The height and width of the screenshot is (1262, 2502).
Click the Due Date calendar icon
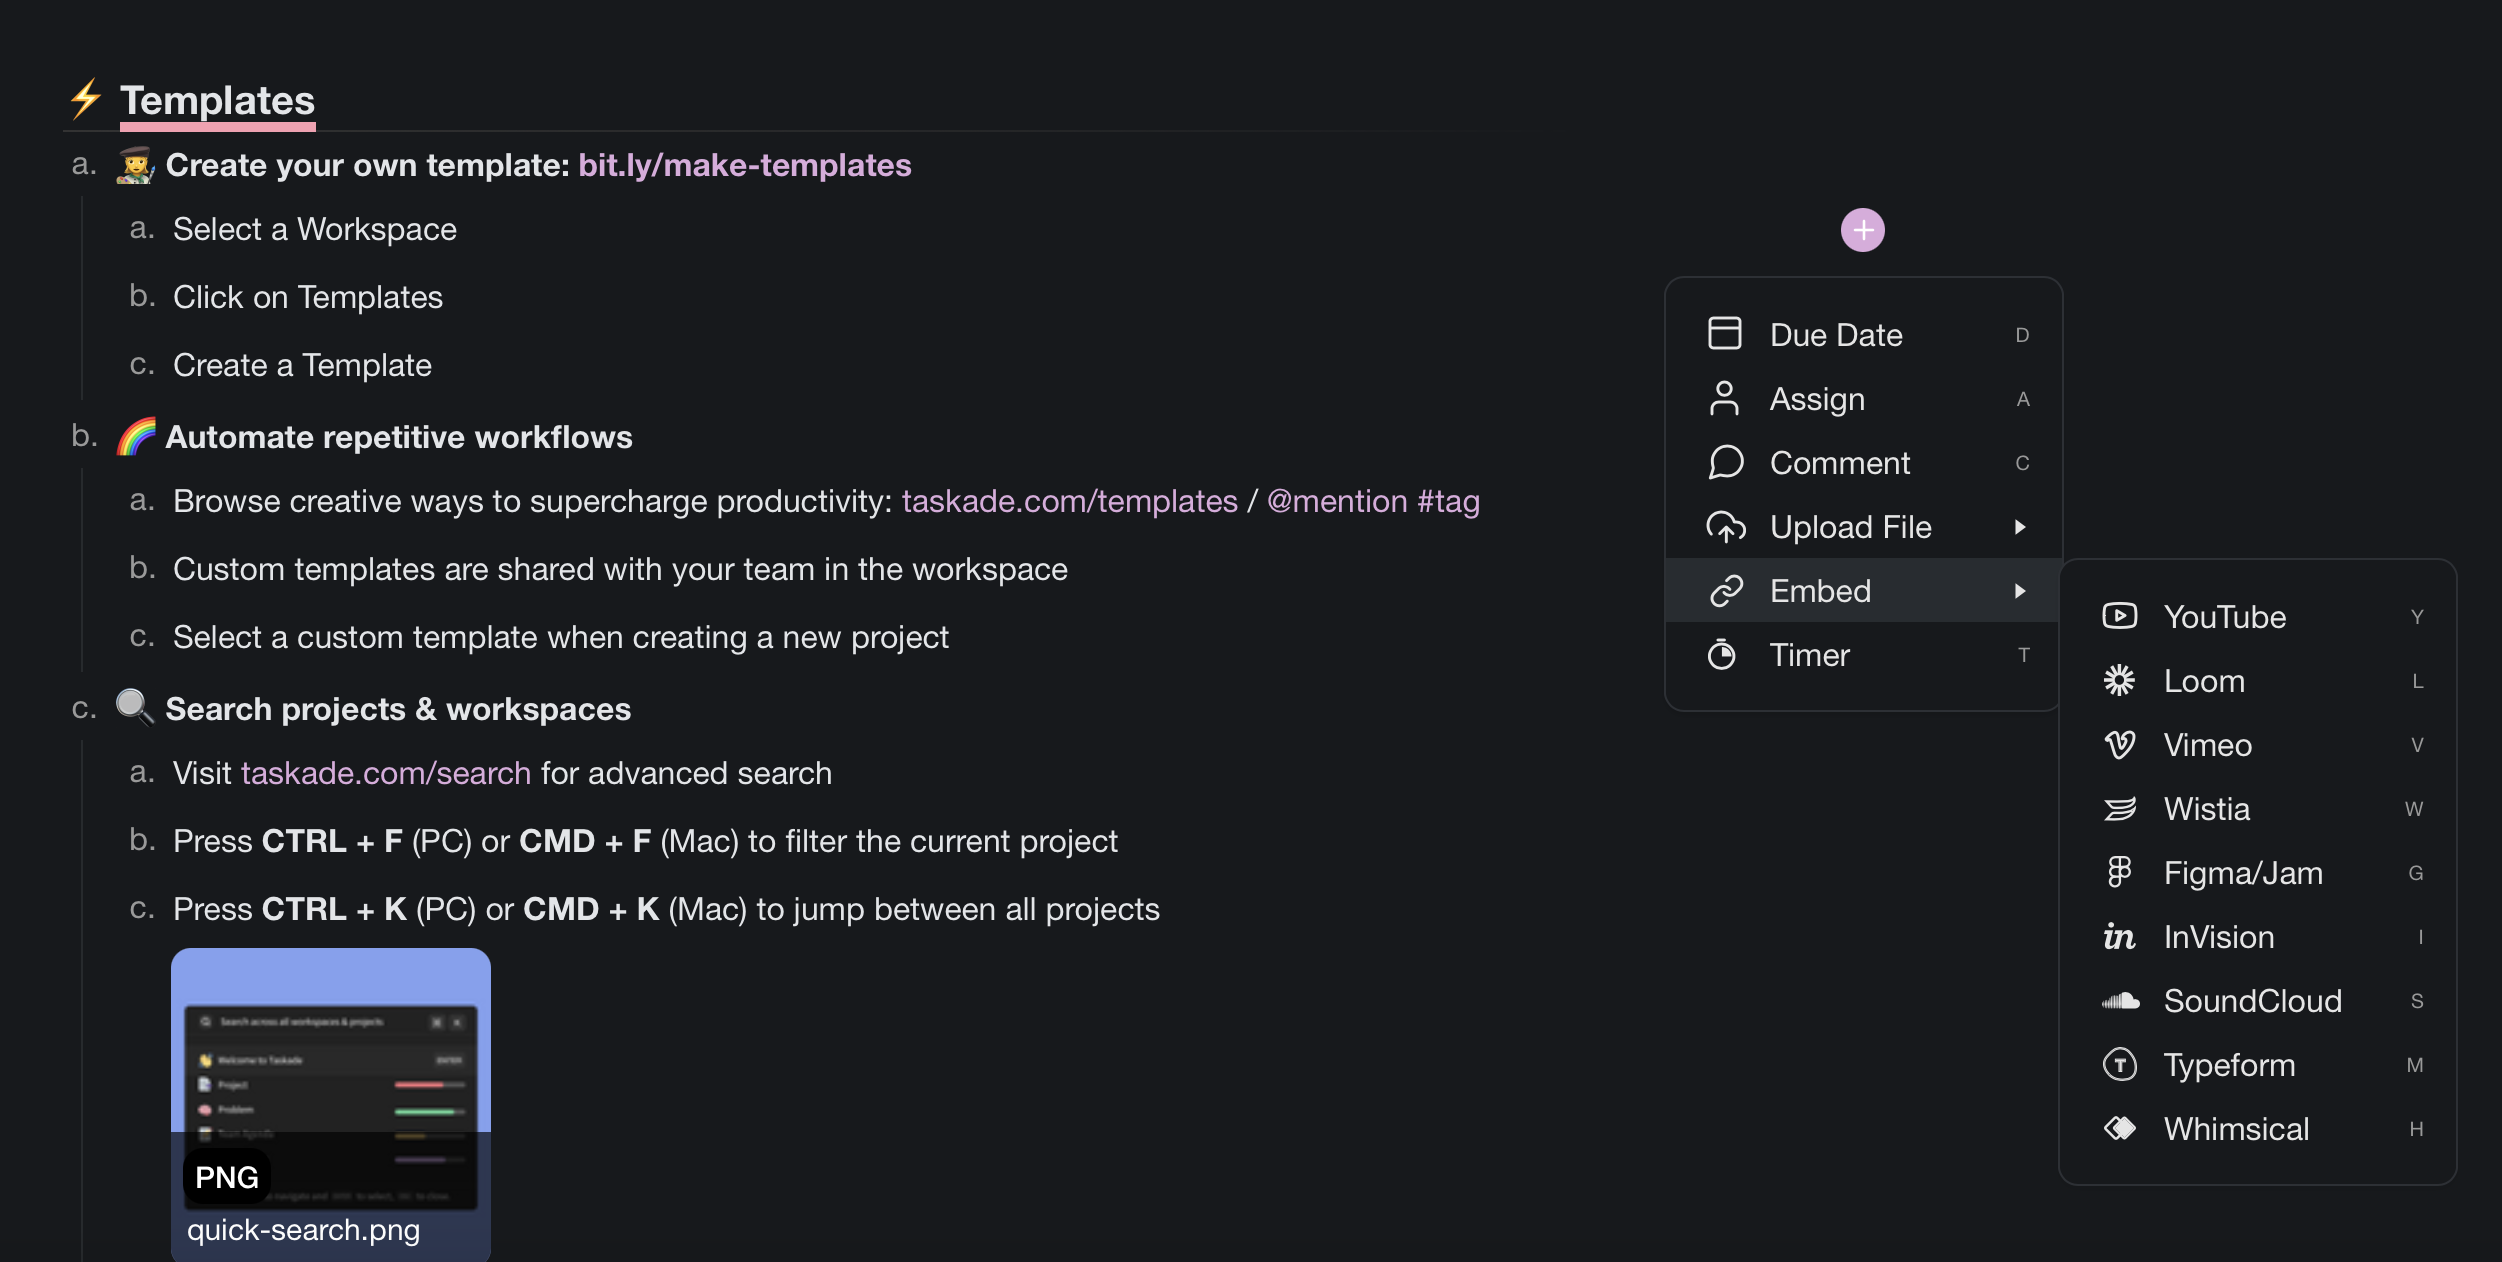pos(1724,334)
